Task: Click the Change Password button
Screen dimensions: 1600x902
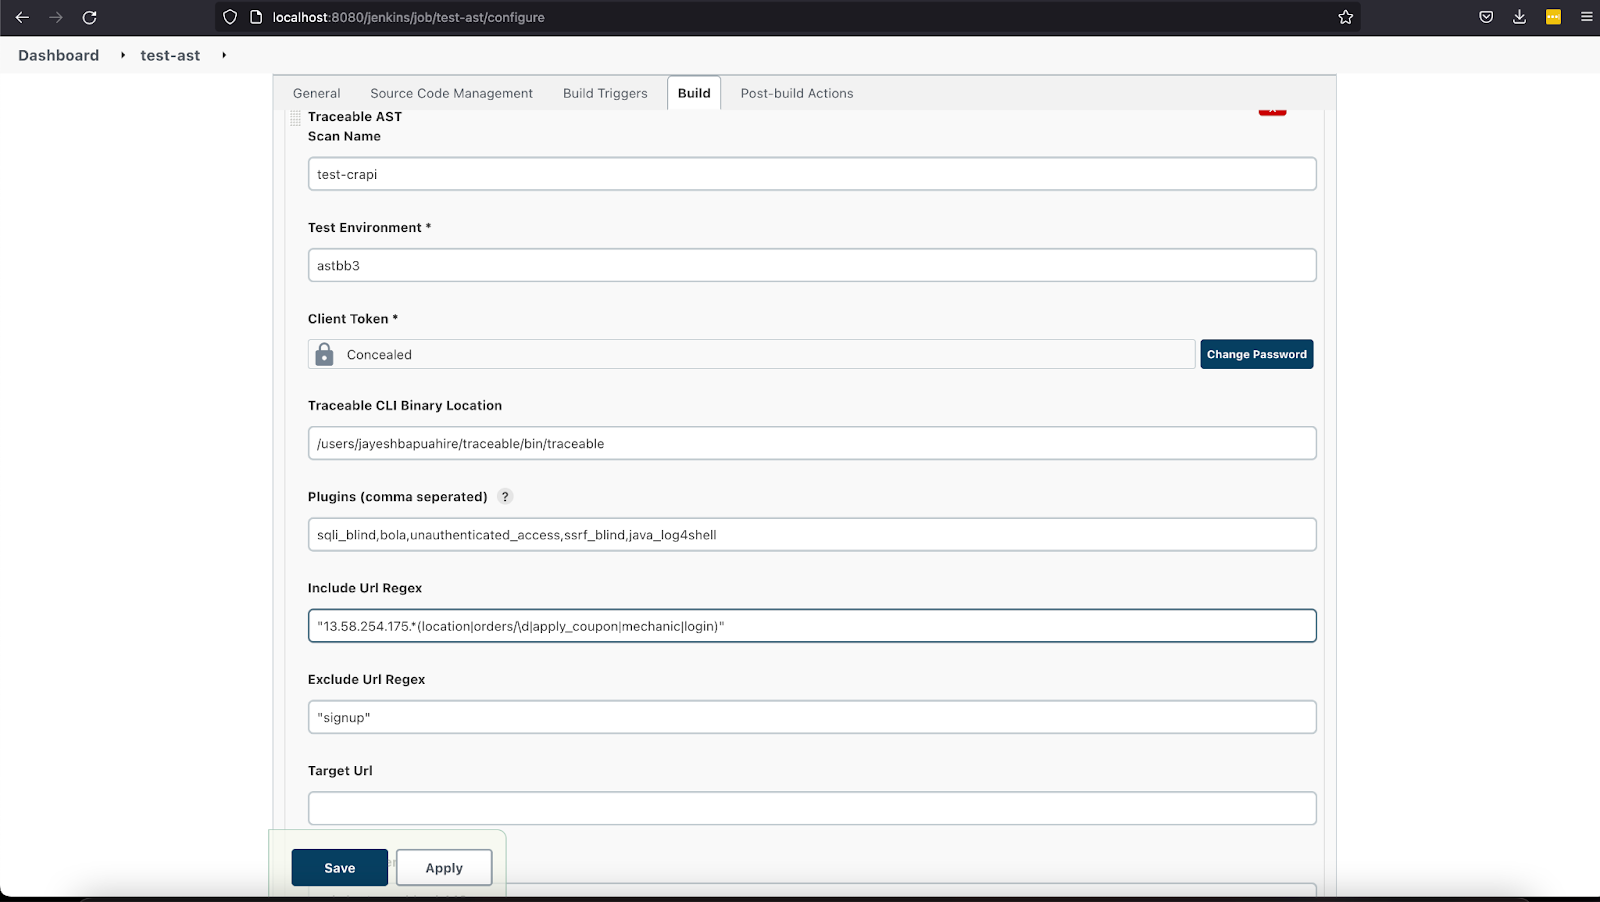Action: coord(1257,354)
